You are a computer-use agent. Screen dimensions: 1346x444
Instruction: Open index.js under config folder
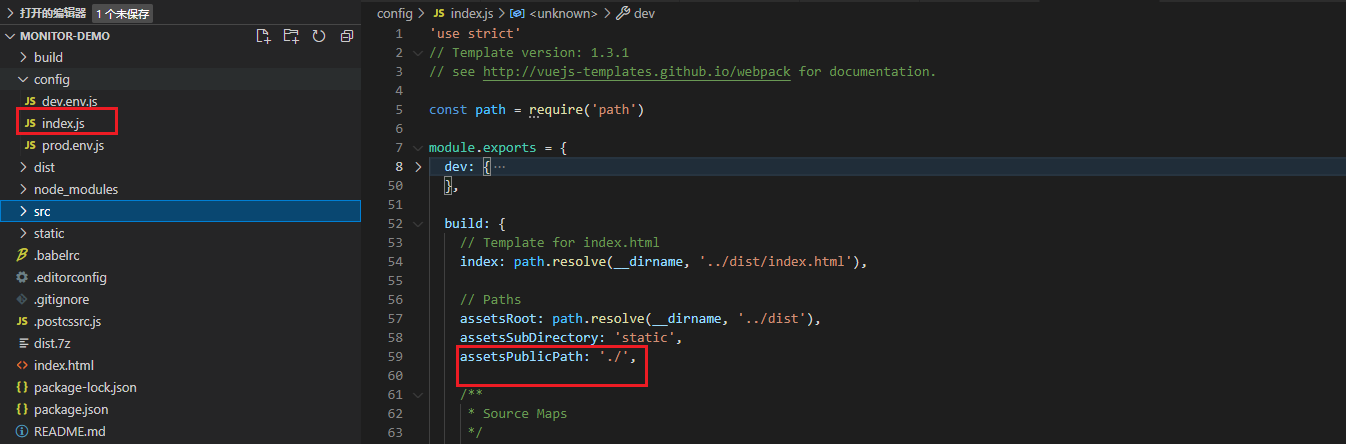point(63,124)
